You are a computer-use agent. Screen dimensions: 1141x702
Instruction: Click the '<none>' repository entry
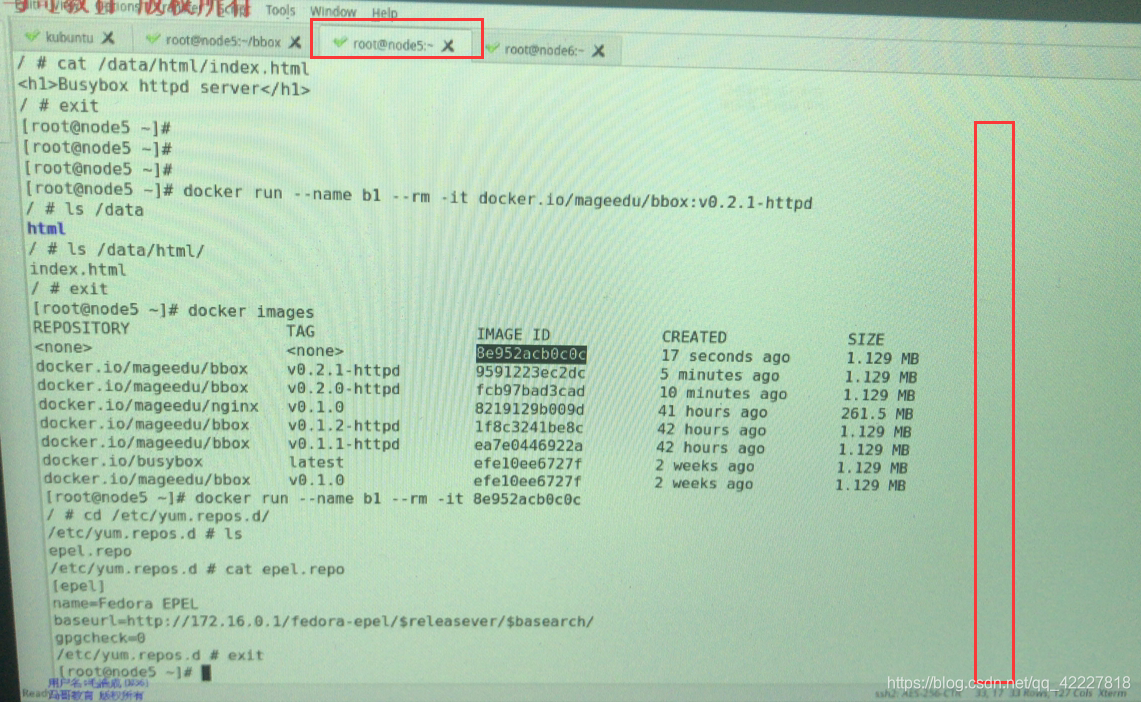click(x=63, y=347)
